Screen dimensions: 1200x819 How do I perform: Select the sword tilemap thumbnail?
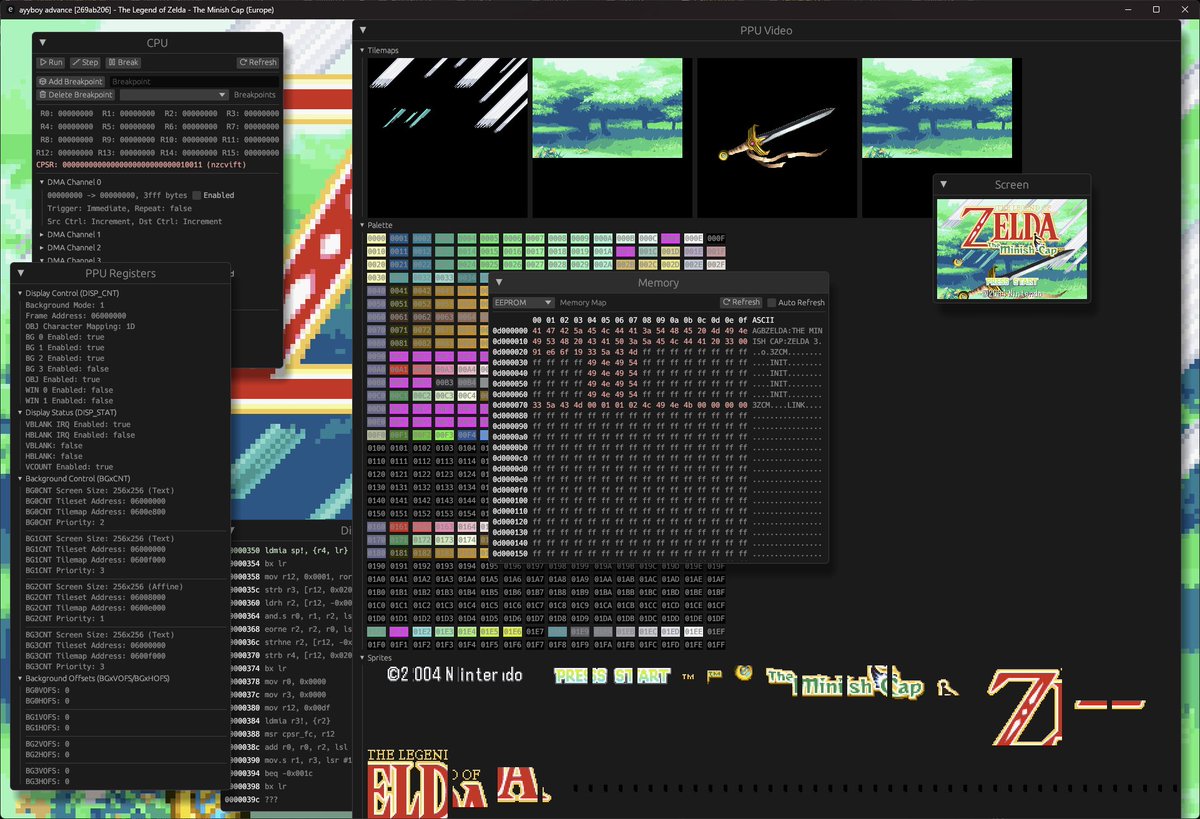777,137
